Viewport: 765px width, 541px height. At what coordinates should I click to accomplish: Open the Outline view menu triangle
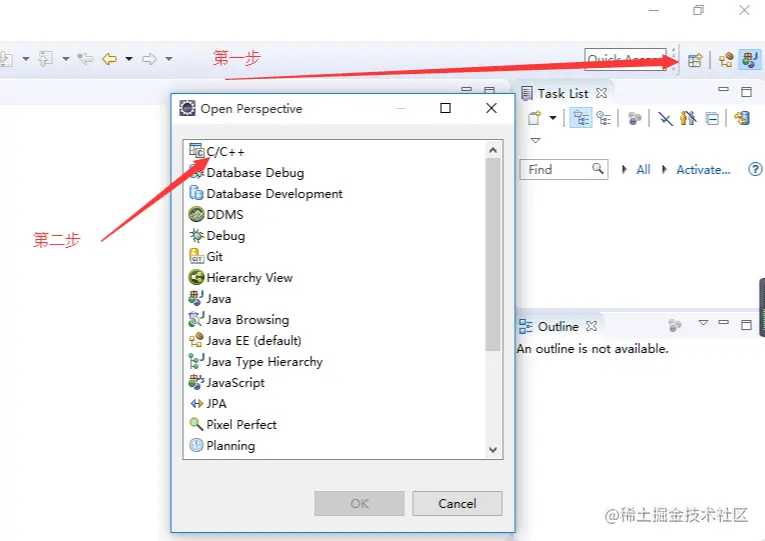click(x=703, y=322)
